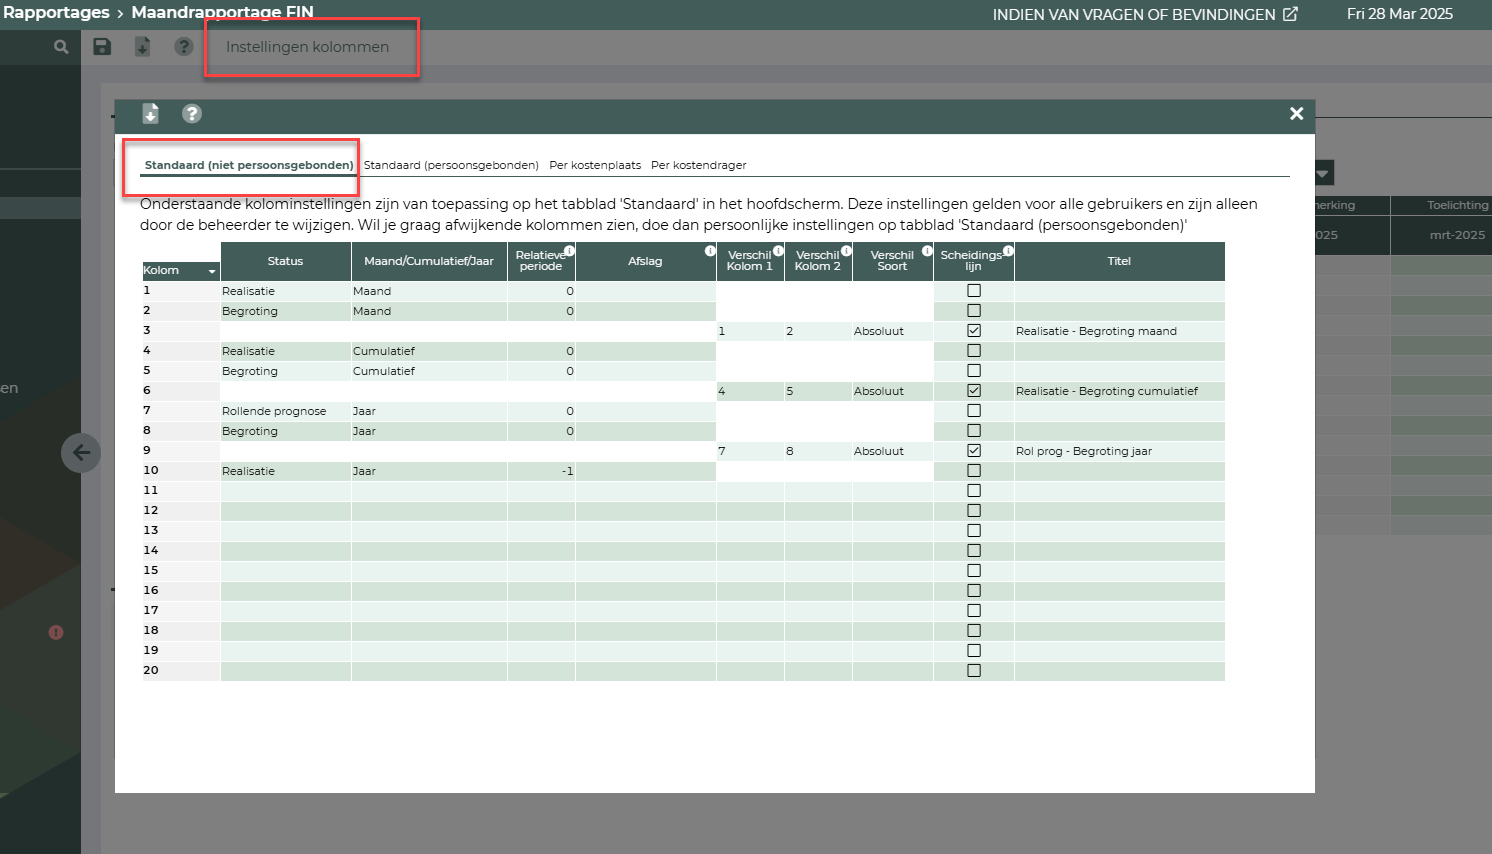Switch to Per kostendrager tab
The height and width of the screenshot is (854, 1492).
click(699, 165)
